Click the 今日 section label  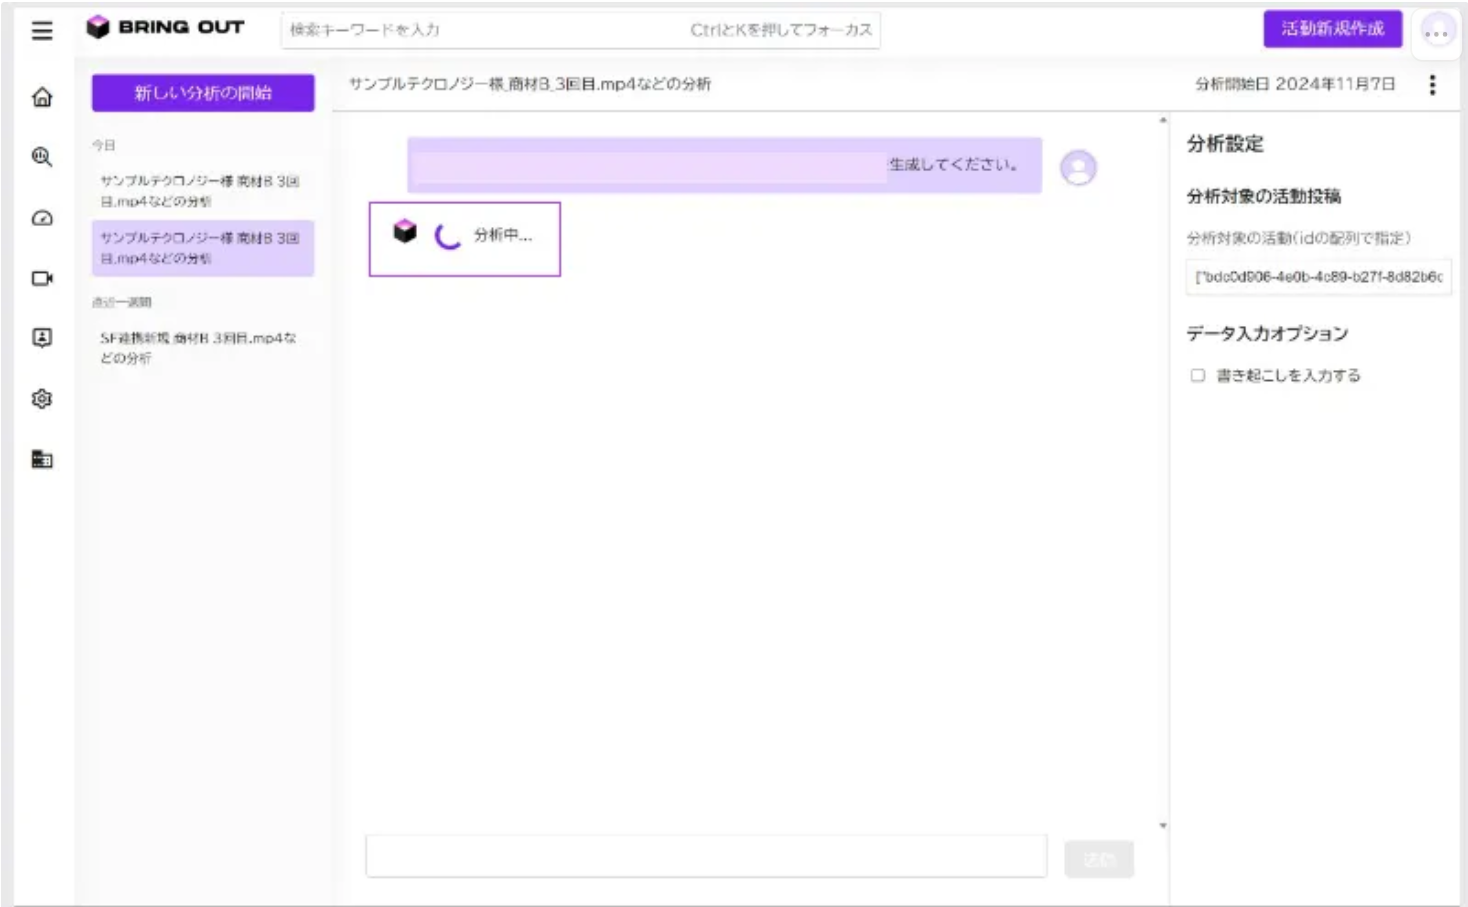point(104,146)
